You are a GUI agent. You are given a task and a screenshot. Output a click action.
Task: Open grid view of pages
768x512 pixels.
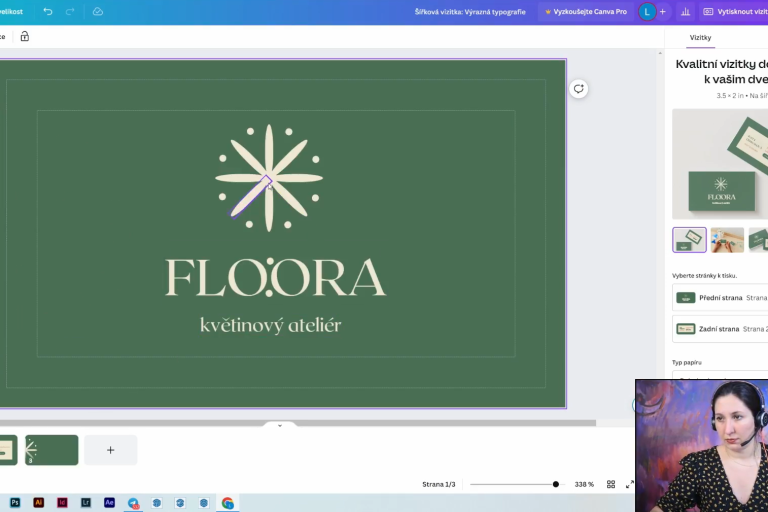[x=610, y=484]
